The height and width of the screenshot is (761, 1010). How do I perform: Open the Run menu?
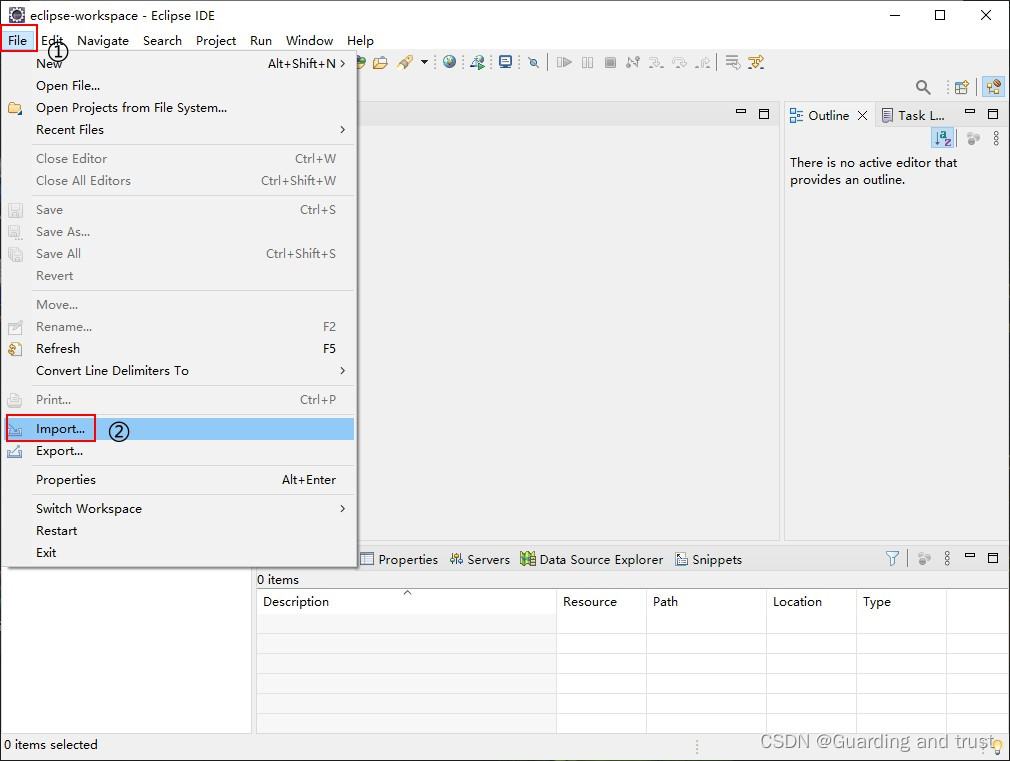pyautogui.click(x=261, y=40)
